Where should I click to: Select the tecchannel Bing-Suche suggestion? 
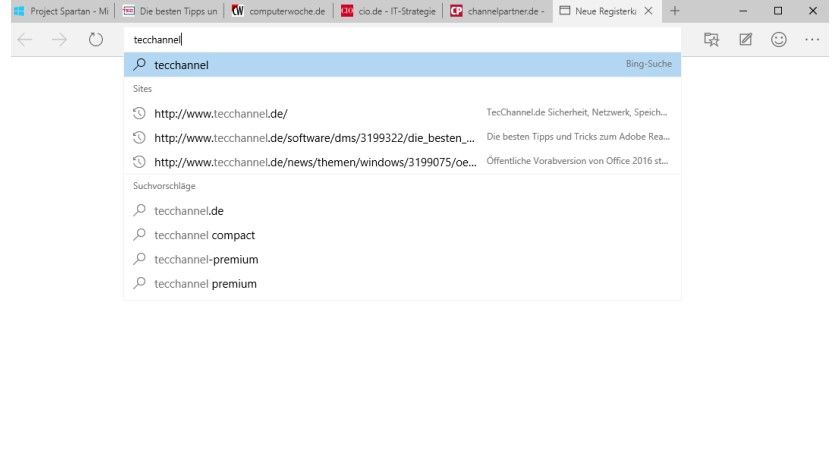pyautogui.click(x=402, y=65)
